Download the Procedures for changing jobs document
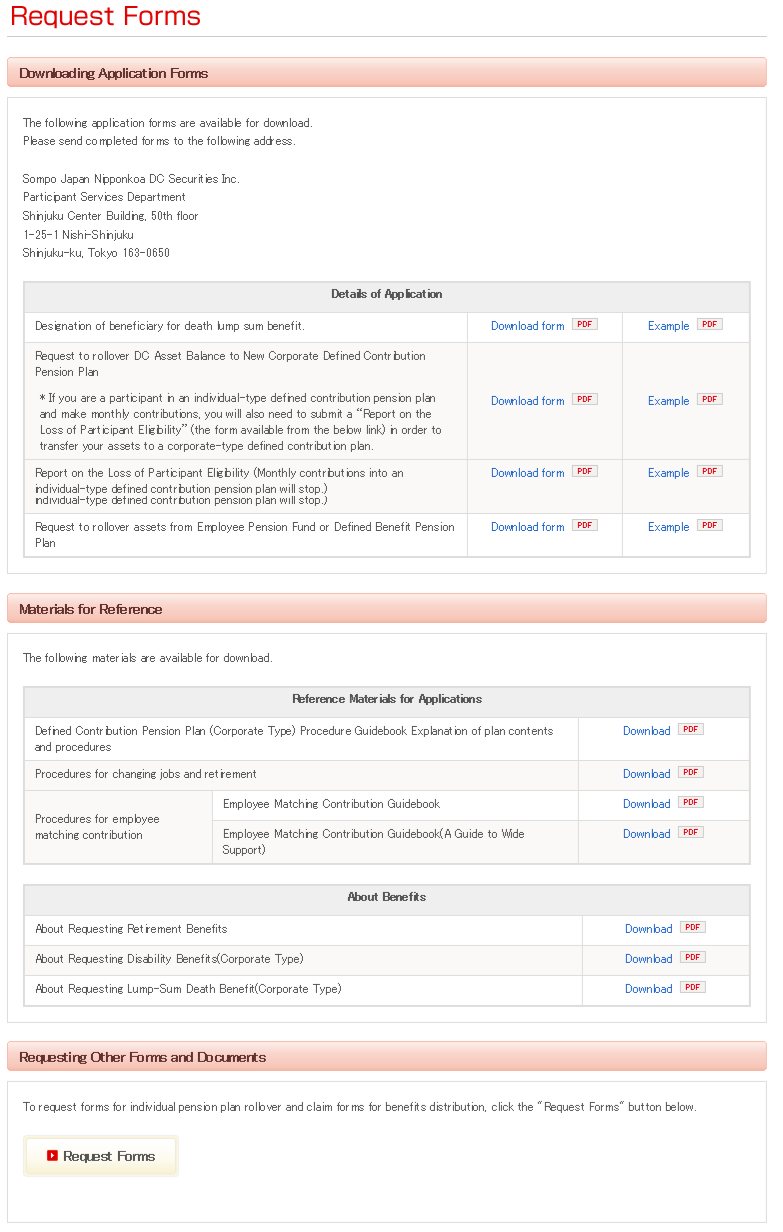The image size is (783, 1232). (x=647, y=773)
